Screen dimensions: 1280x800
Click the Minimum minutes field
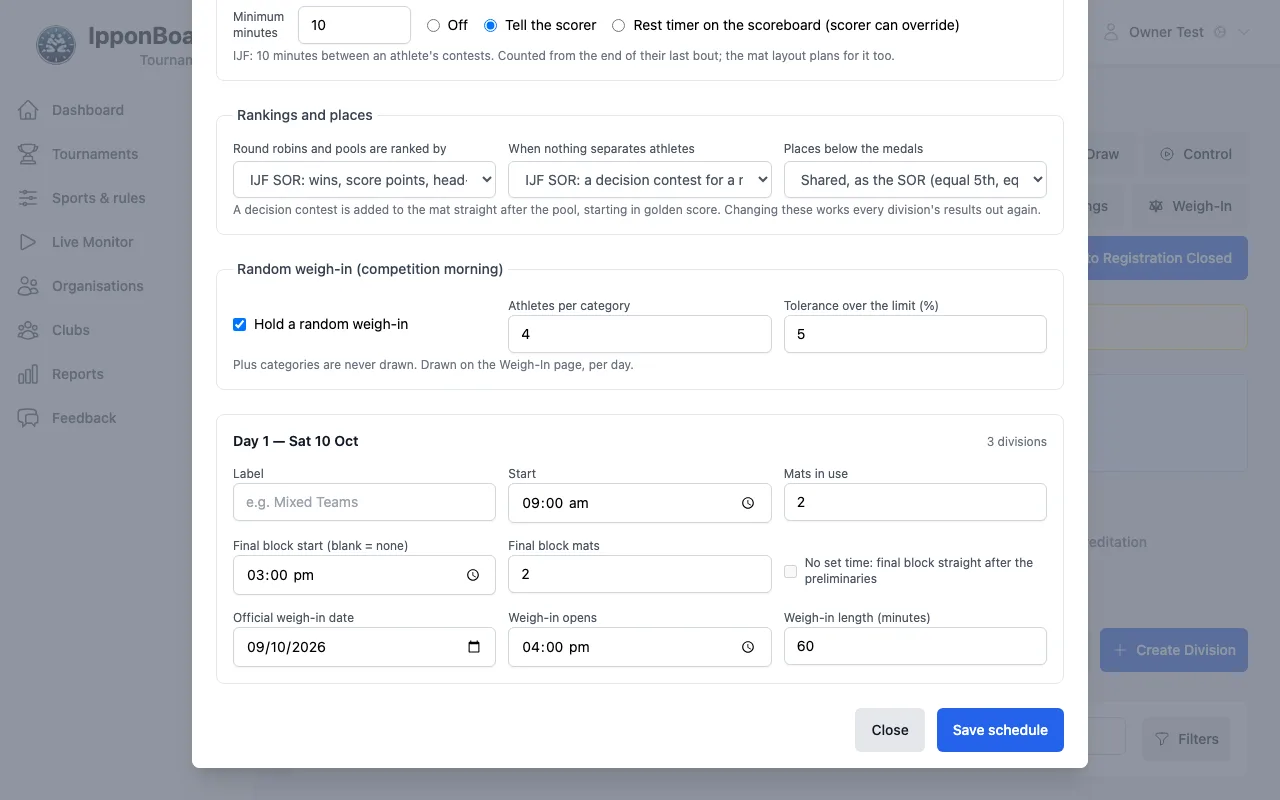(x=354, y=25)
